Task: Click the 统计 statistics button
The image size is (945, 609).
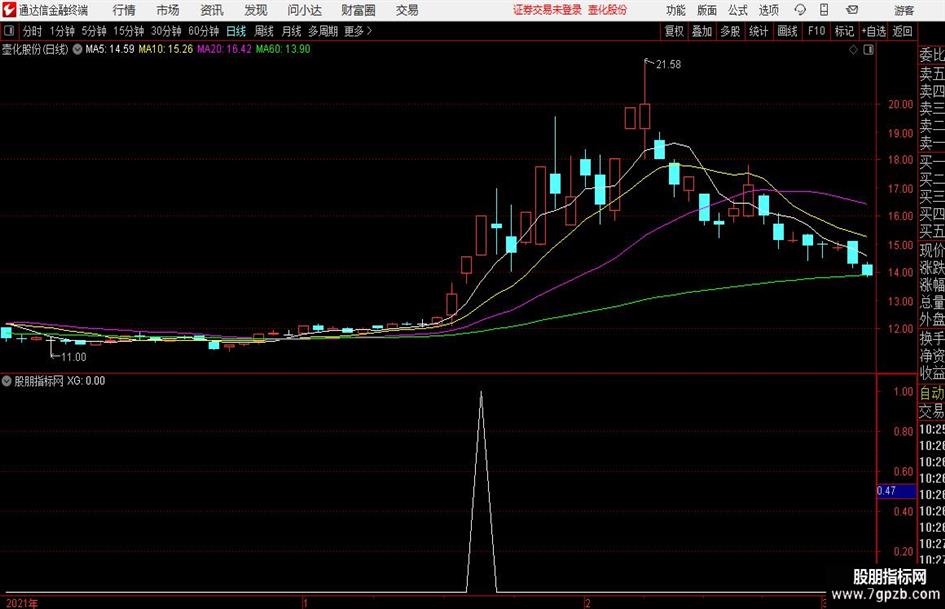Action: pos(758,31)
